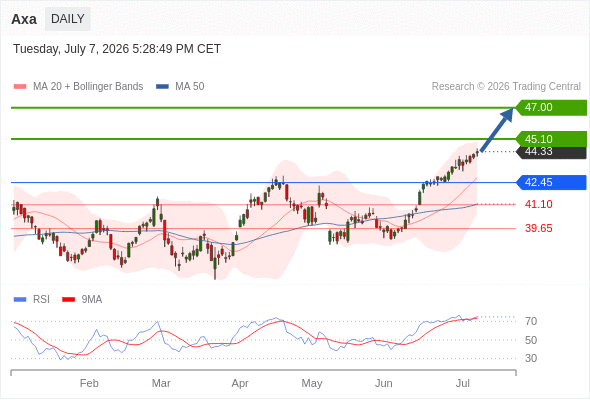
Task: Click the RSI 30 level label
Action: [x=531, y=358]
